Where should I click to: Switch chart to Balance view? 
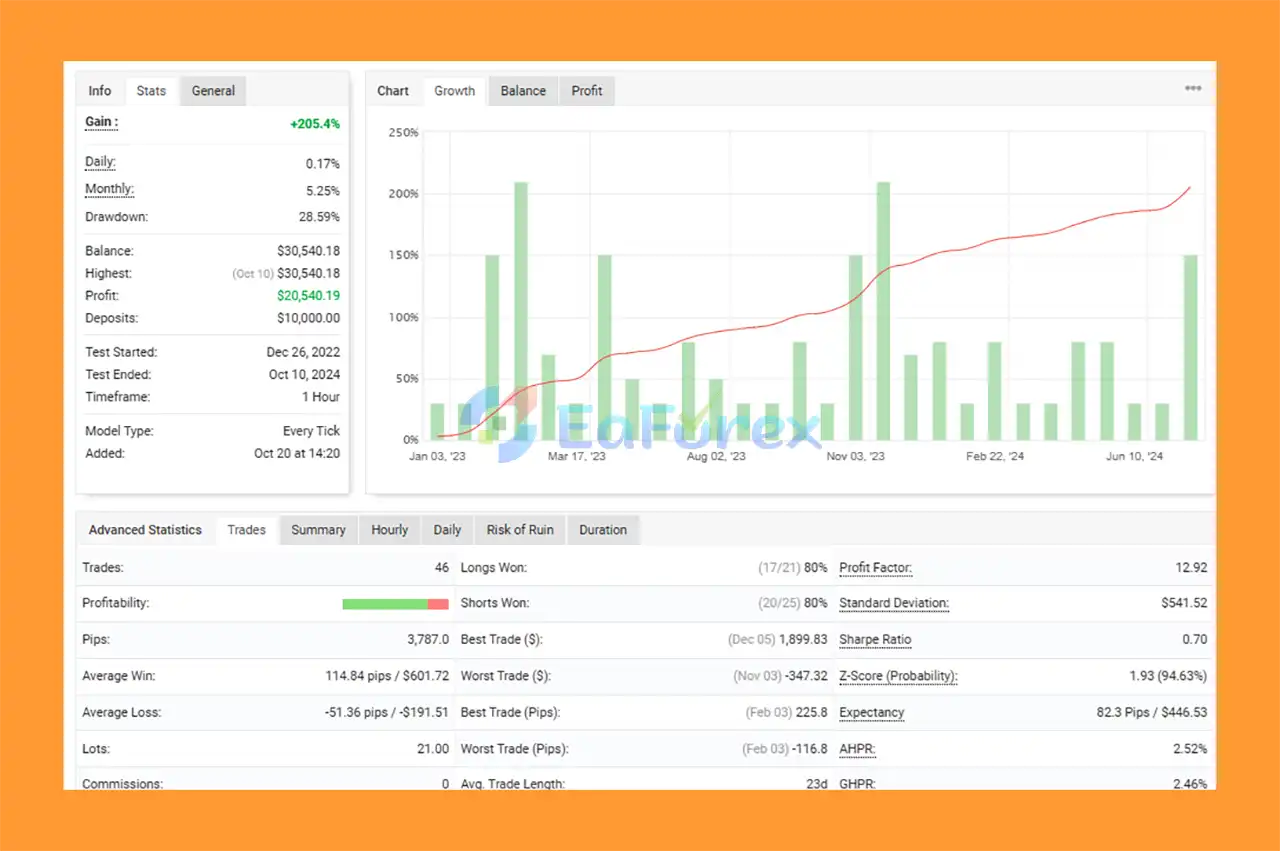coord(523,91)
